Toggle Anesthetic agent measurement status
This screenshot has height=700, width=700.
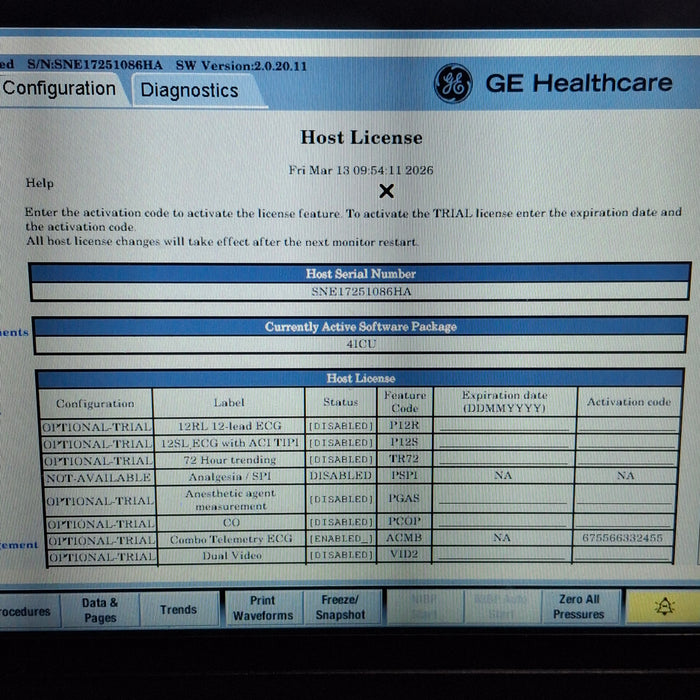click(341, 499)
